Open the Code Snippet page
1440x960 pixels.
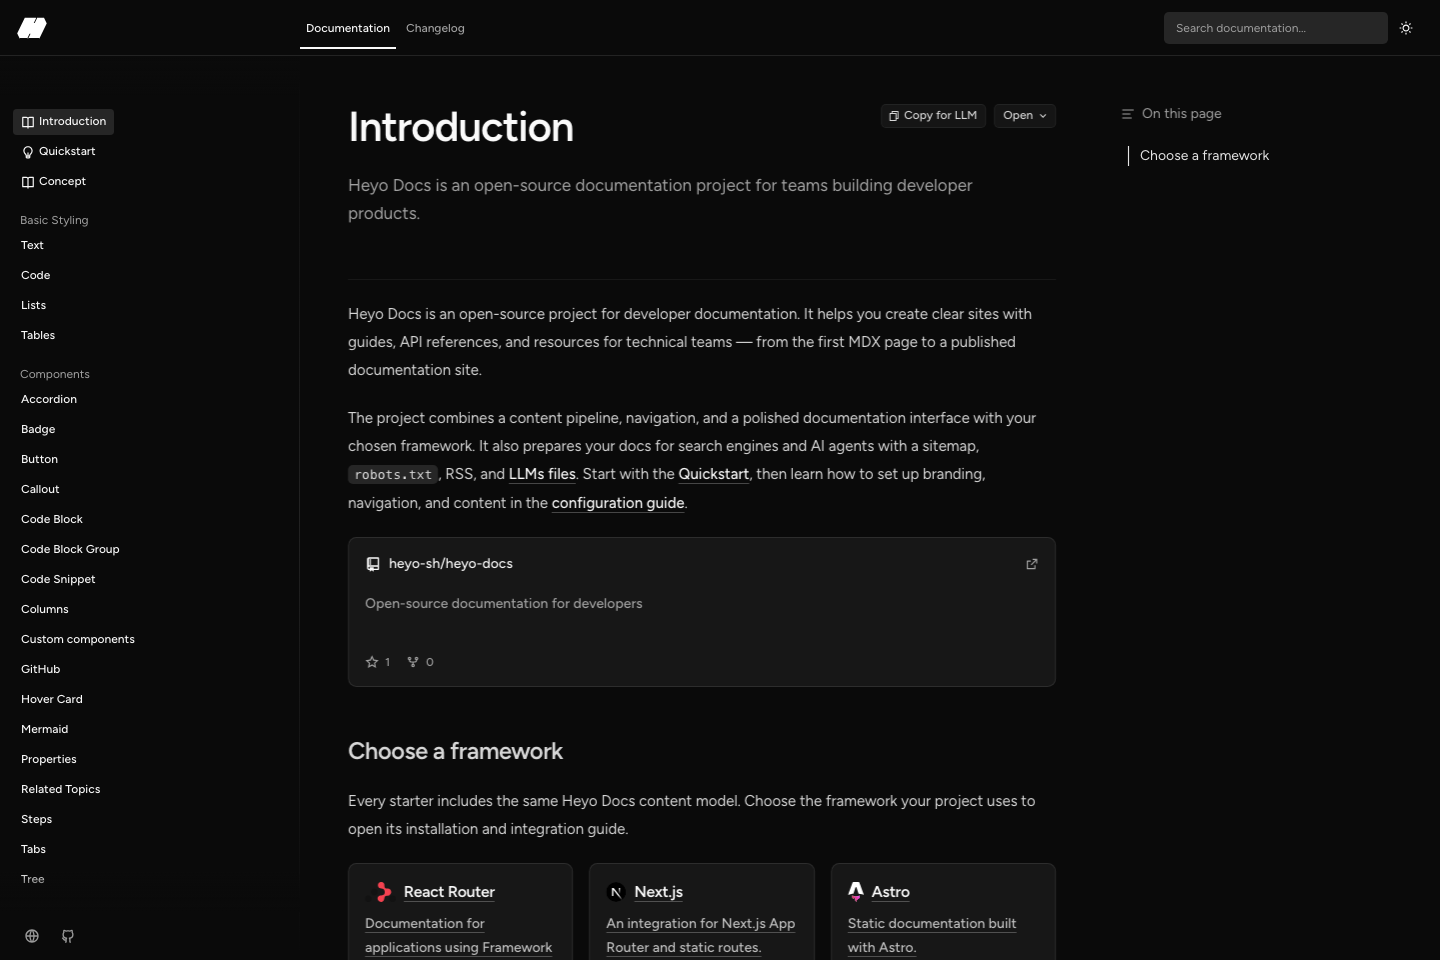click(x=58, y=580)
